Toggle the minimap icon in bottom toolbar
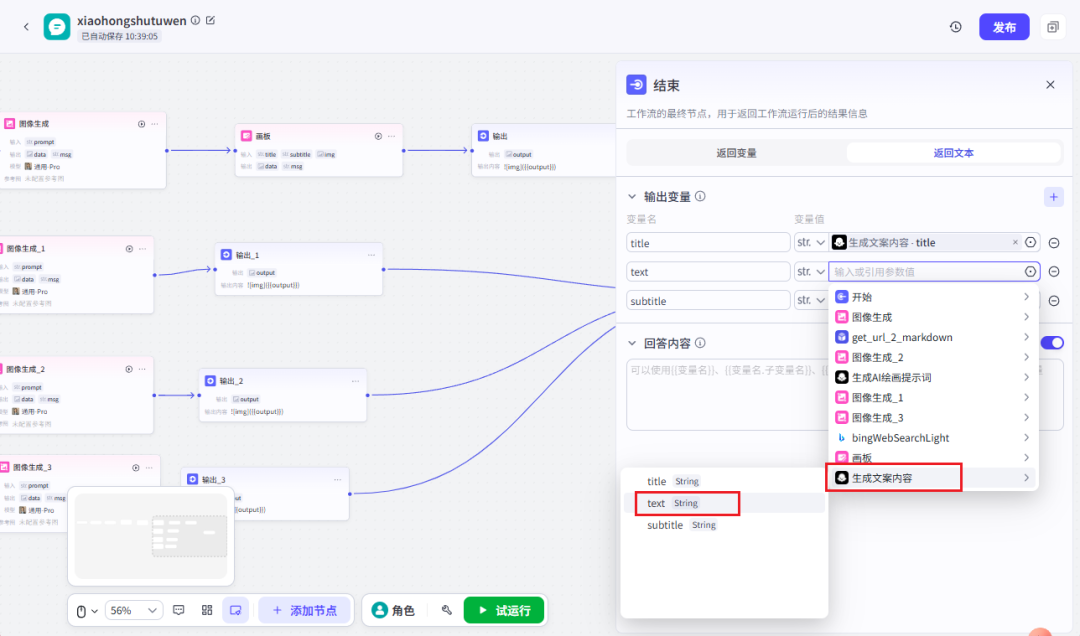Screen dimensions: 1080x636 click(x=236, y=611)
